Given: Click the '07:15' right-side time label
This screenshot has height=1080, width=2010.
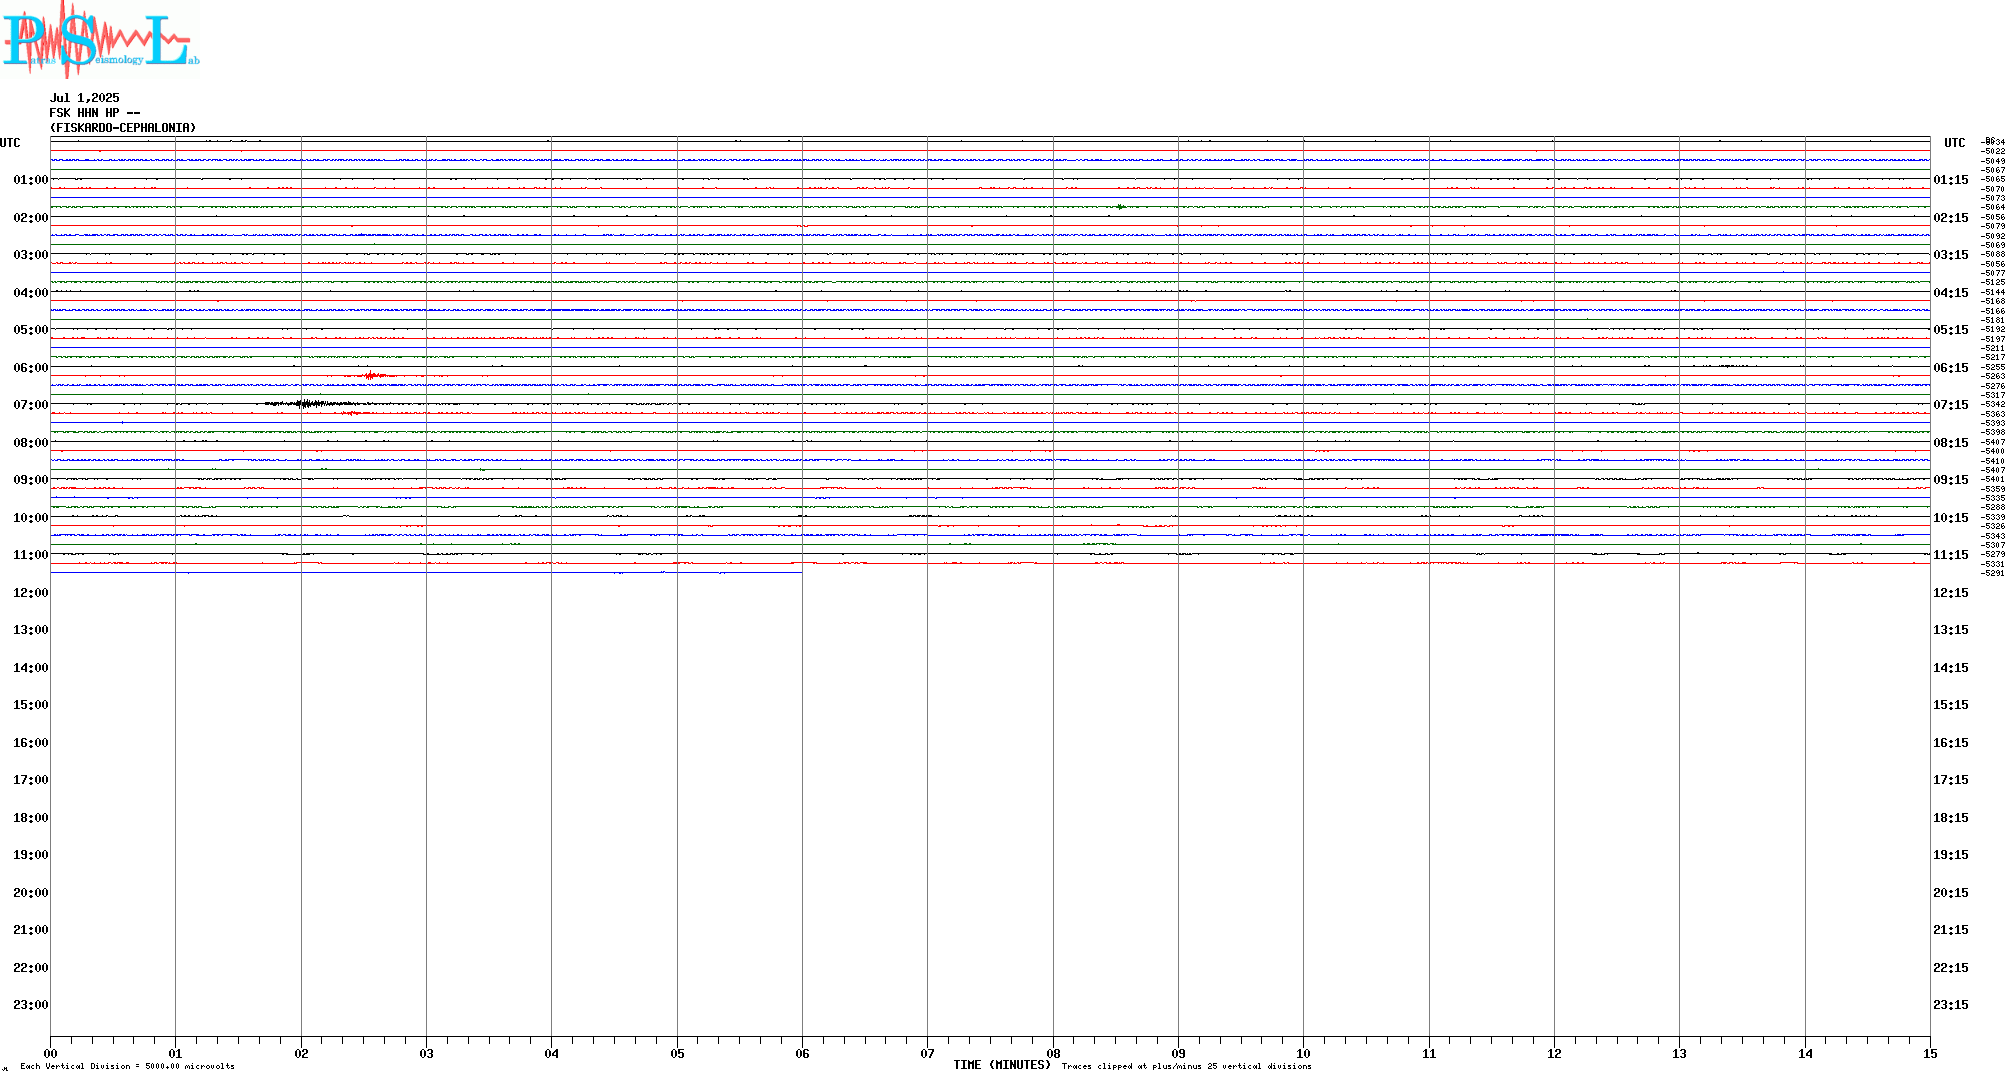Looking at the screenshot, I should click(x=1951, y=405).
